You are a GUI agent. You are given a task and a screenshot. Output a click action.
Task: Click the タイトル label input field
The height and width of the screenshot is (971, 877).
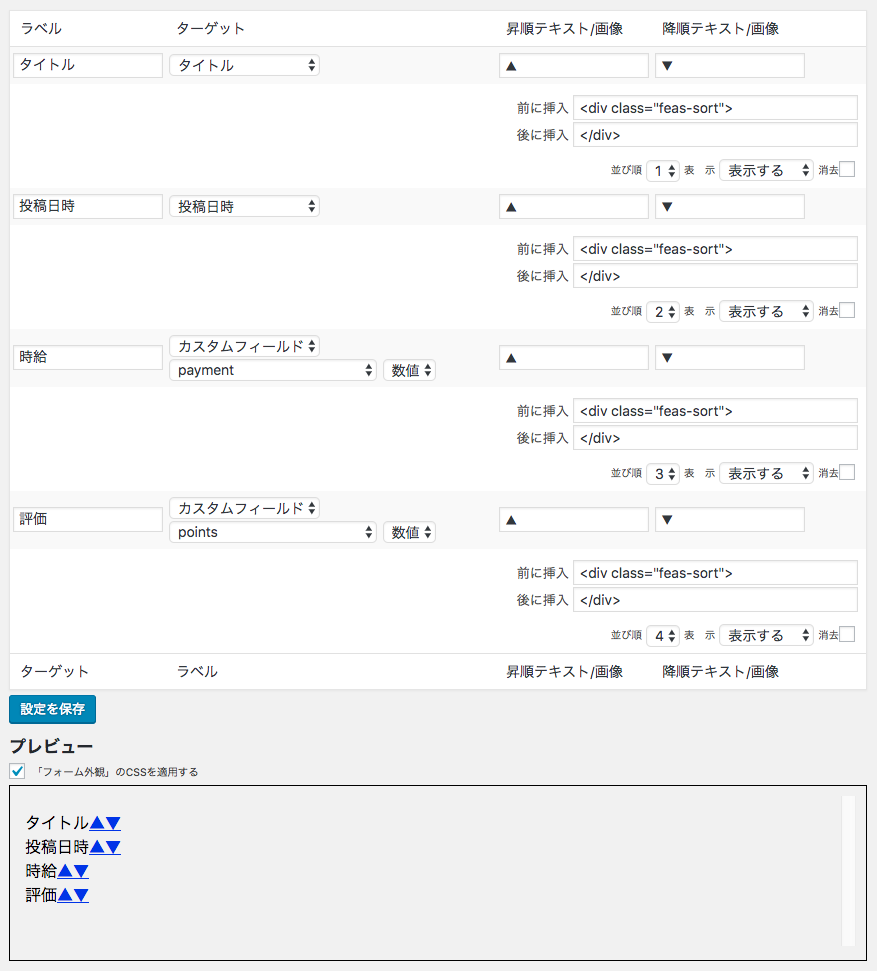(x=88, y=65)
